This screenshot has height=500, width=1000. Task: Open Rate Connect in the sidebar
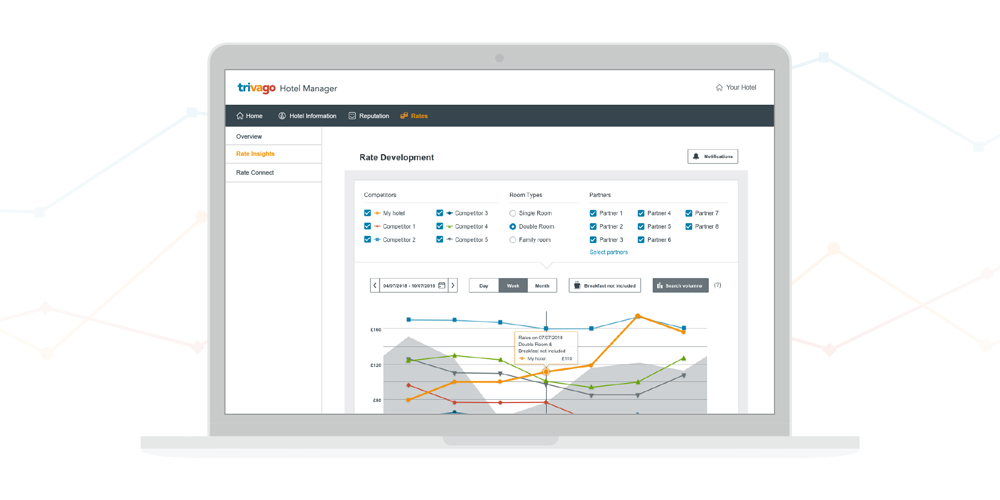click(x=255, y=173)
